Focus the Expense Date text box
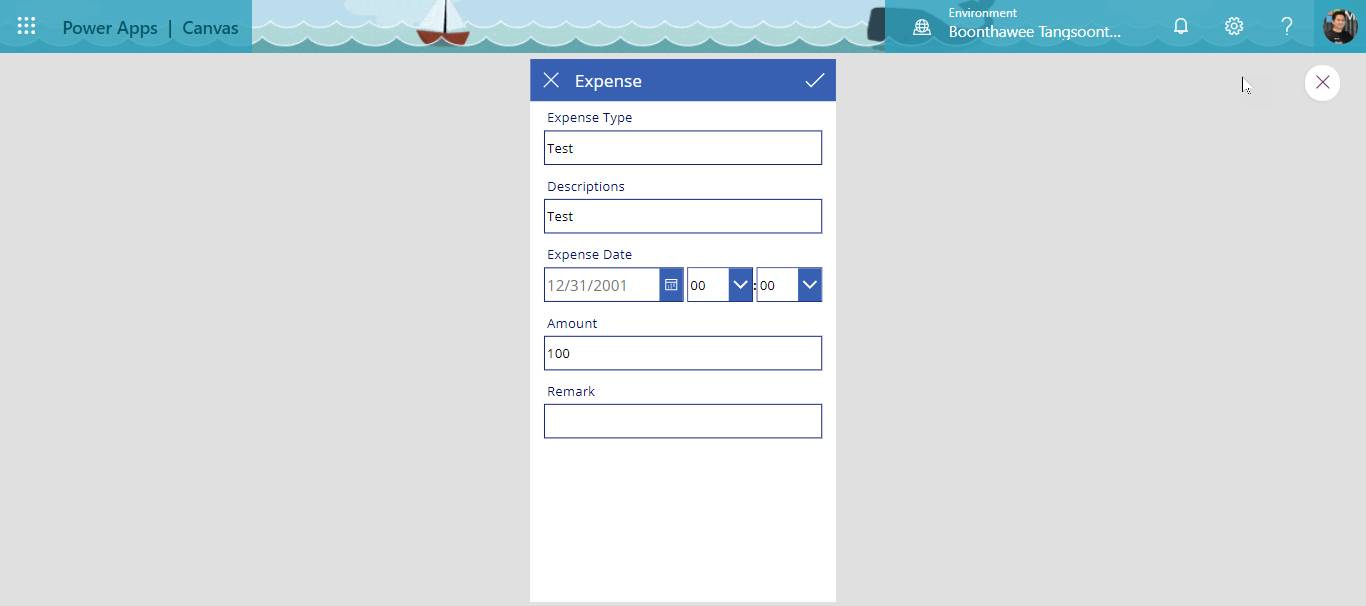The width and height of the screenshot is (1366, 606). click(x=602, y=285)
